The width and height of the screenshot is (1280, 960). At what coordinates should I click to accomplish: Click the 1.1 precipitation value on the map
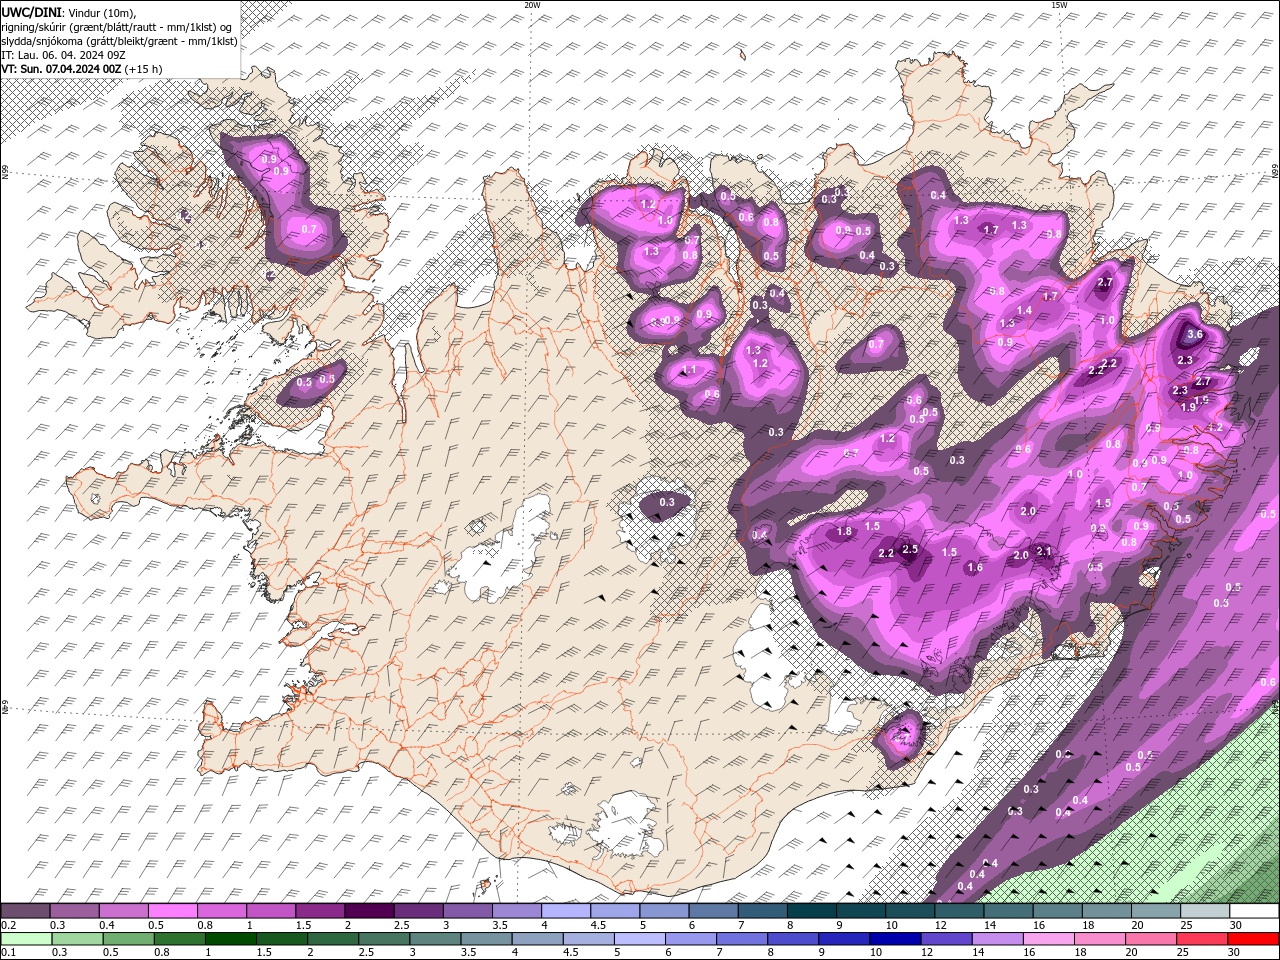689,370
